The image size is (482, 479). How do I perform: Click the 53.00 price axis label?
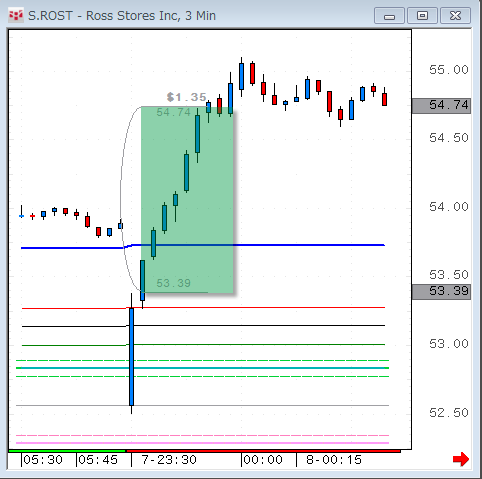449,344
